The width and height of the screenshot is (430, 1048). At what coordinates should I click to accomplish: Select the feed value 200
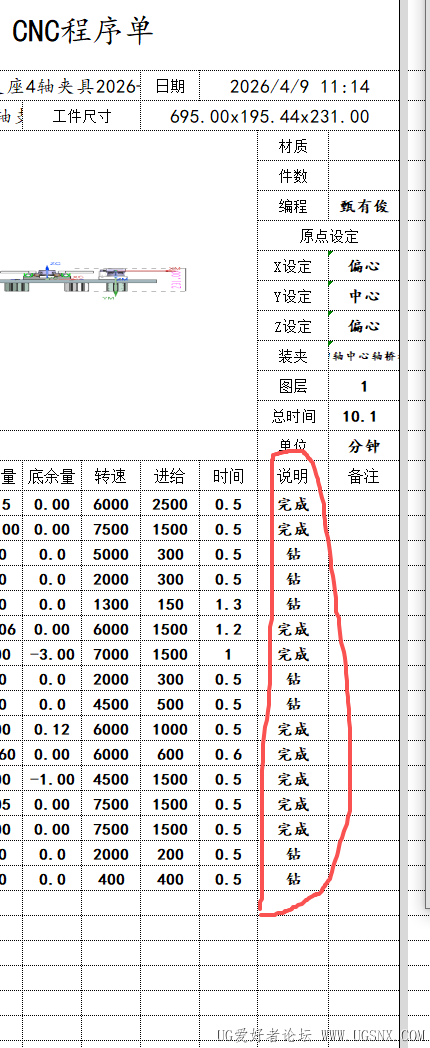coord(170,854)
